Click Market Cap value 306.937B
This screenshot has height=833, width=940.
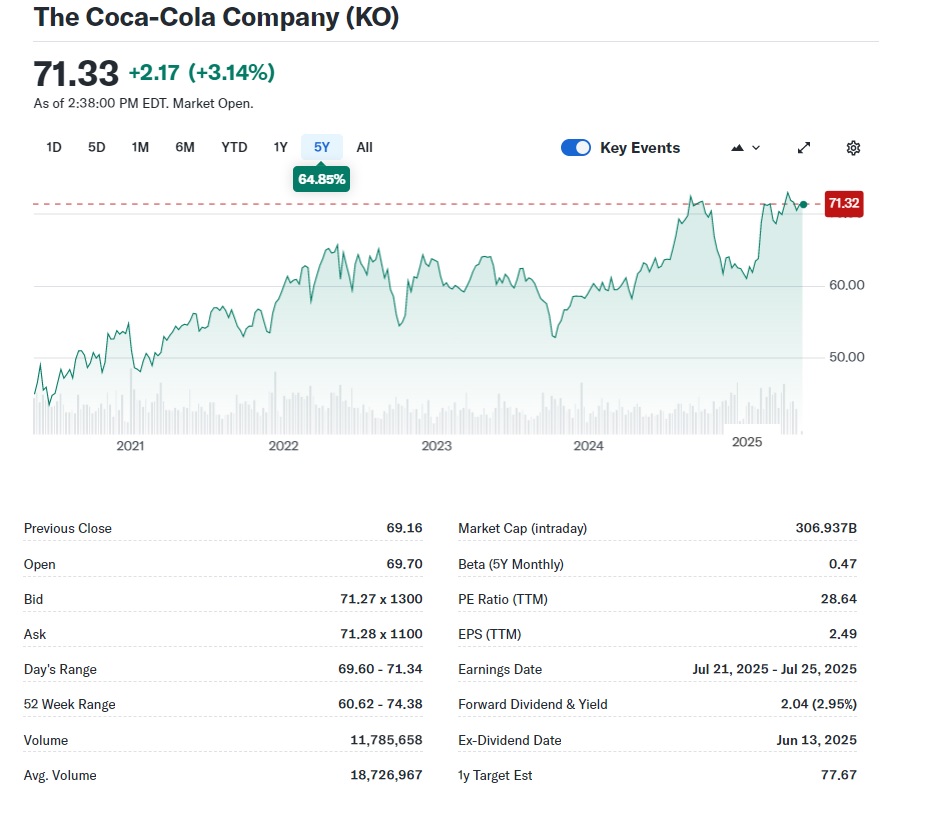coord(826,528)
